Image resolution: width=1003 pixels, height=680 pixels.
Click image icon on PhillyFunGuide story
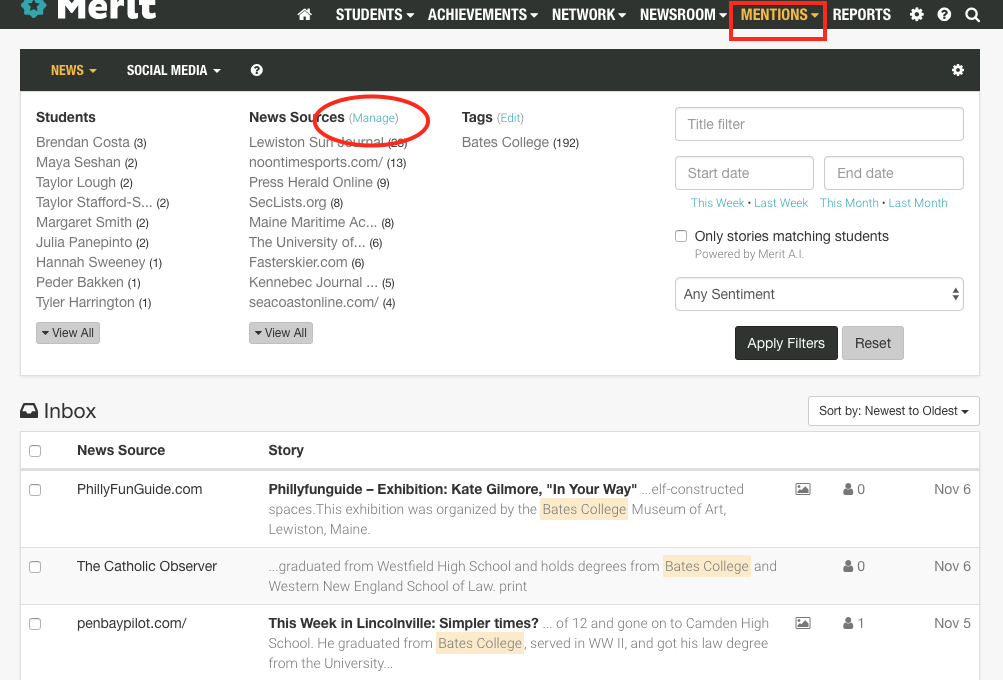pos(803,489)
